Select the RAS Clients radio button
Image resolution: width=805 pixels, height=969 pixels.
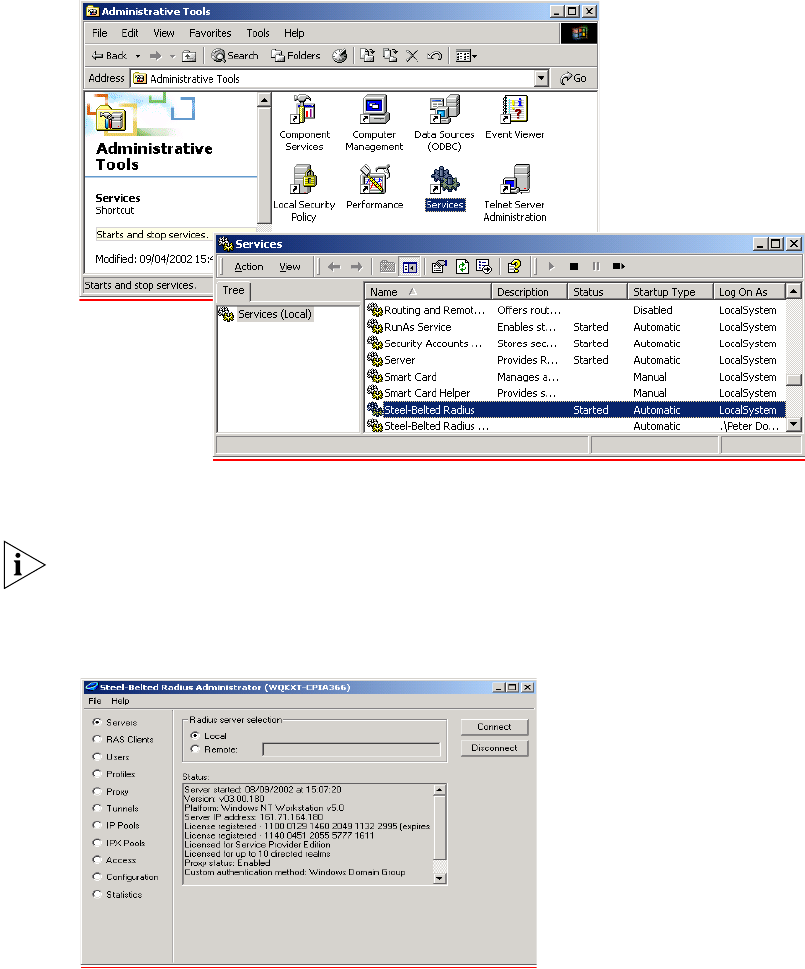coord(97,739)
